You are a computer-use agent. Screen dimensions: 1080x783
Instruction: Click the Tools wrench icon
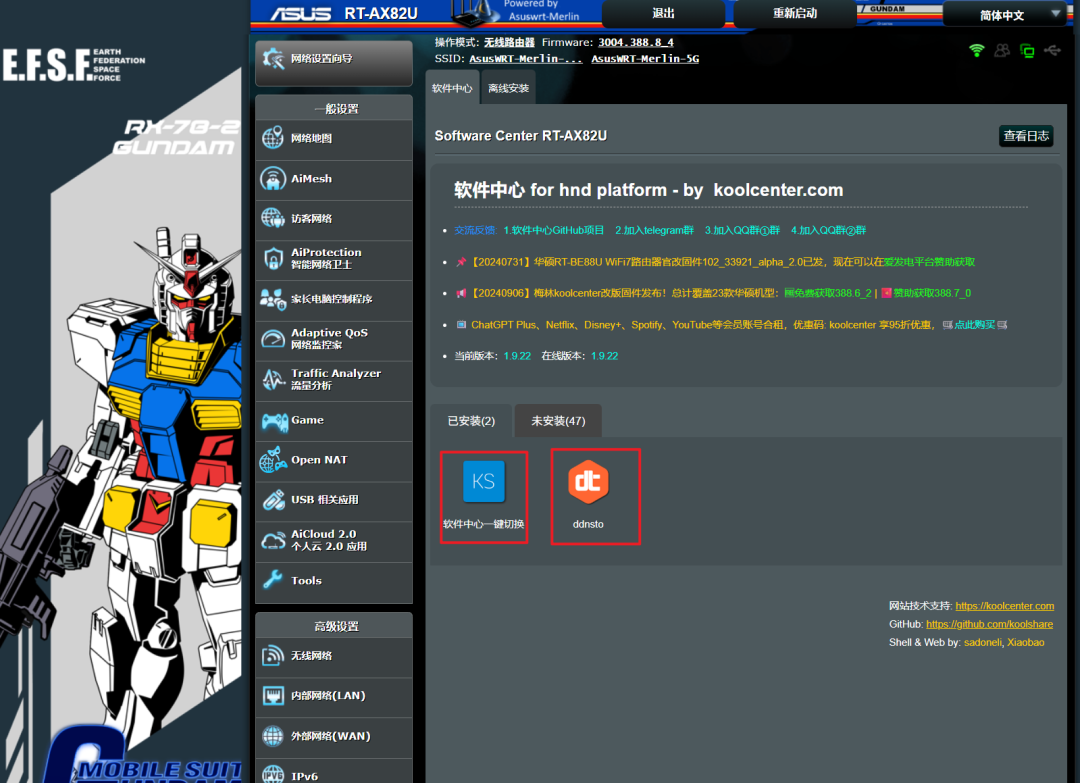click(x=273, y=581)
